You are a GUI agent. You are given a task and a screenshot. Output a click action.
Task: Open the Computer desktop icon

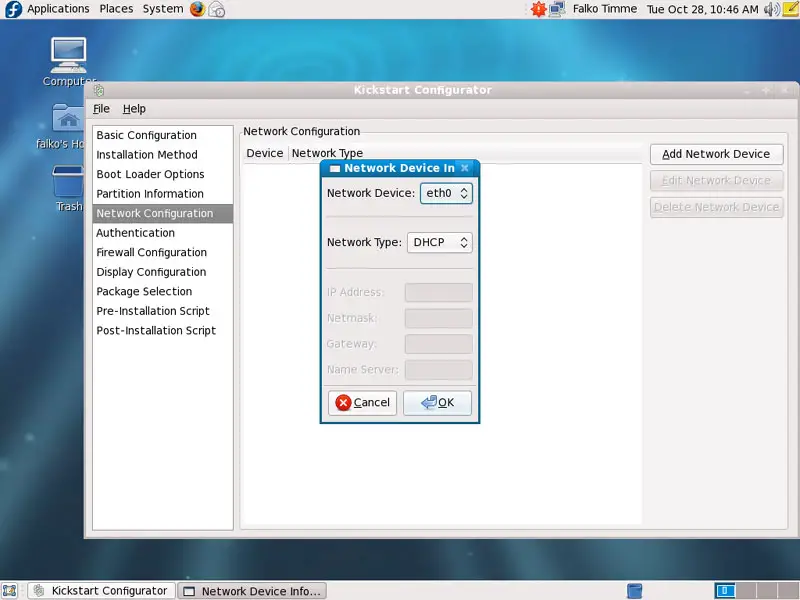click(69, 62)
